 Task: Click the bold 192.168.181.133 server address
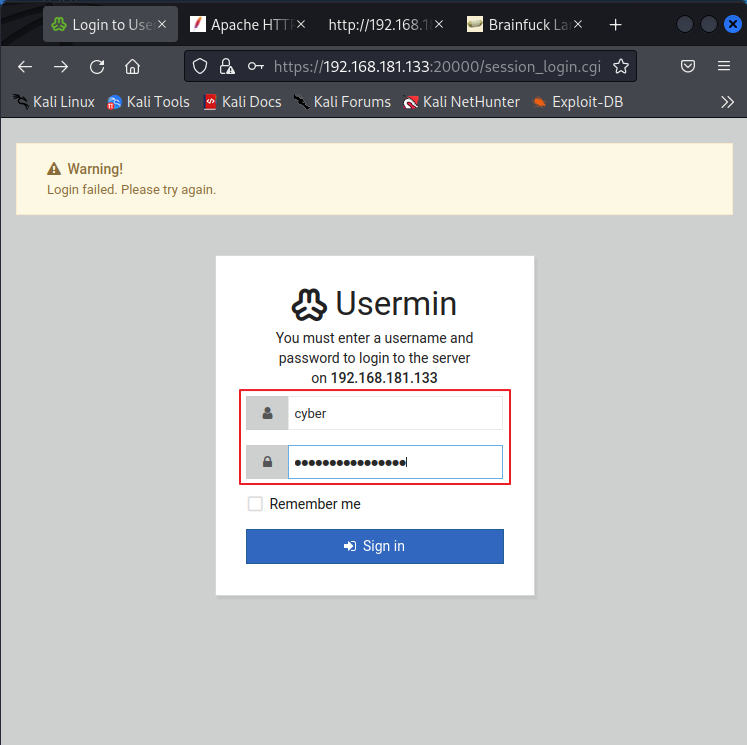[384, 378]
